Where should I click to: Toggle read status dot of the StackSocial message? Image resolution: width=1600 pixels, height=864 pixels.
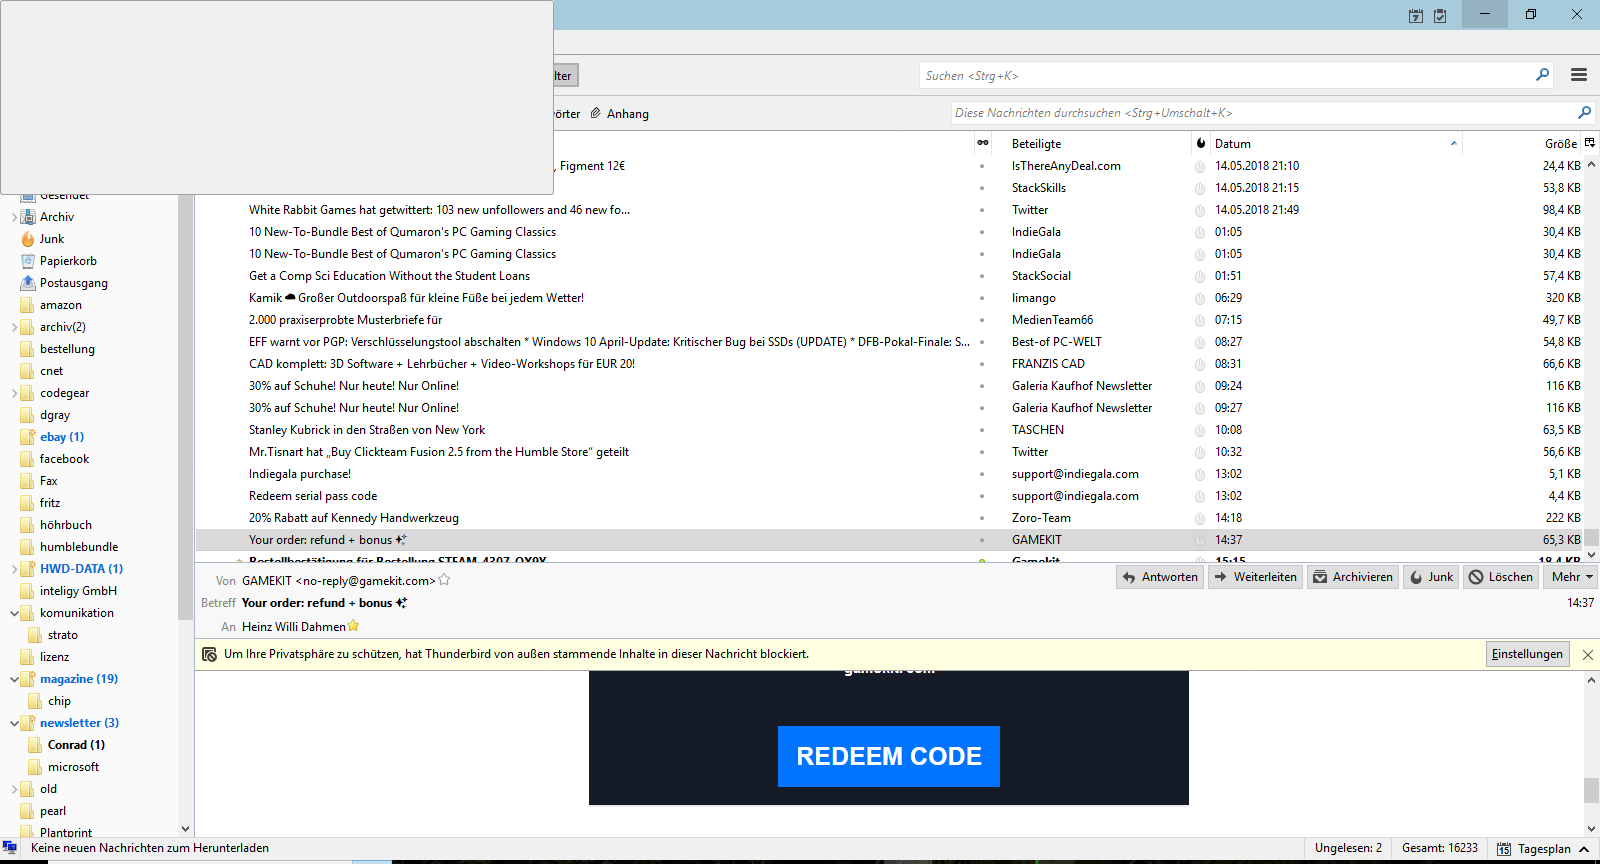coord(982,276)
